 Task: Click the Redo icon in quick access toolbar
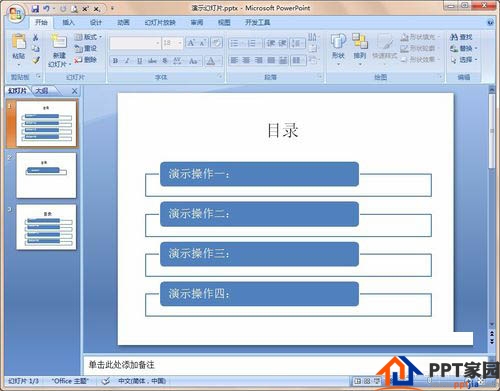coord(63,9)
